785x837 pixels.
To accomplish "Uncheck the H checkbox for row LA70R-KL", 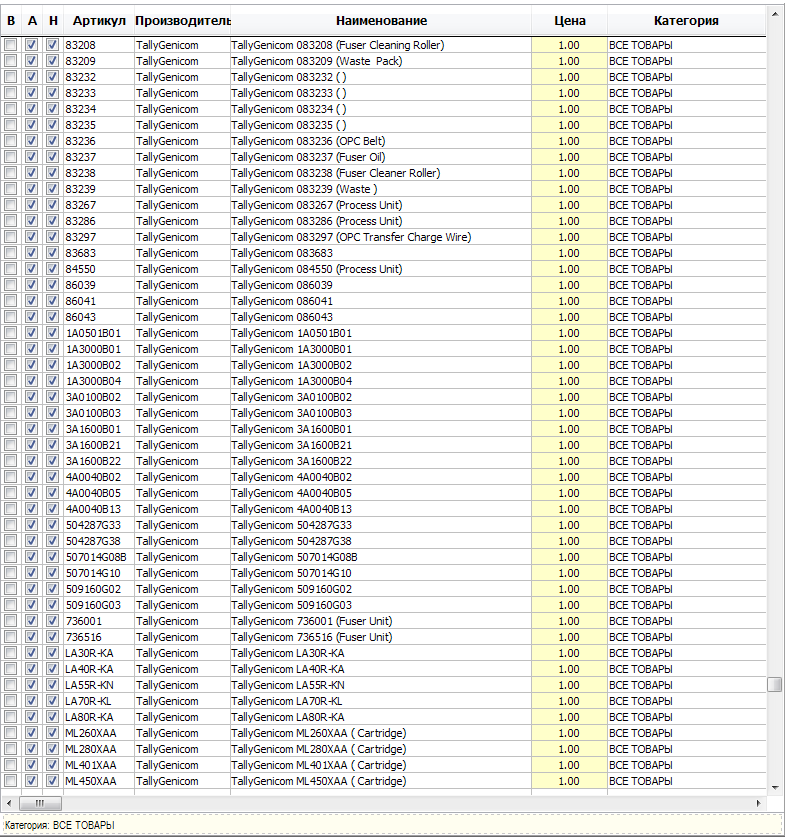I will tap(52, 701).
